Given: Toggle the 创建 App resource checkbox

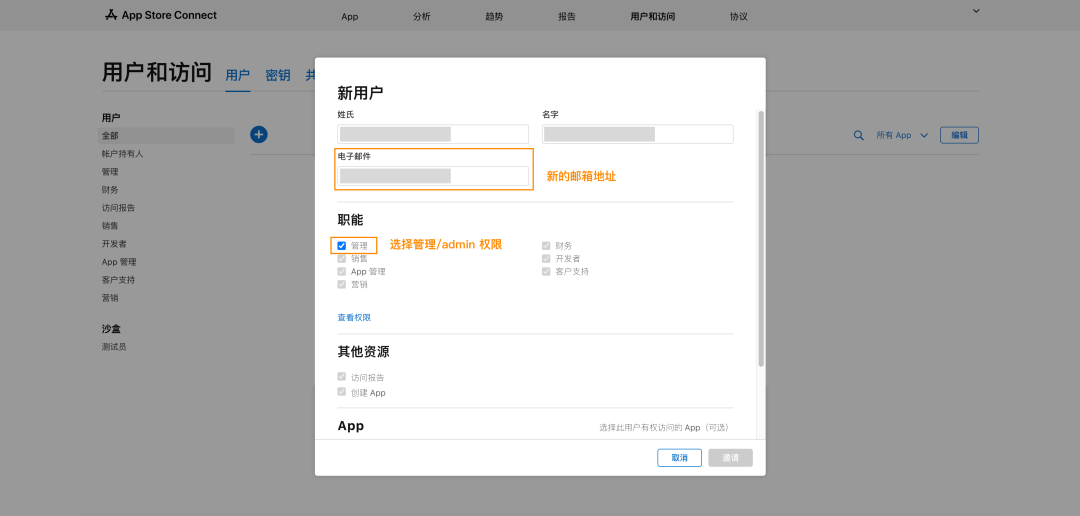Looking at the screenshot, I should [342, 392].
